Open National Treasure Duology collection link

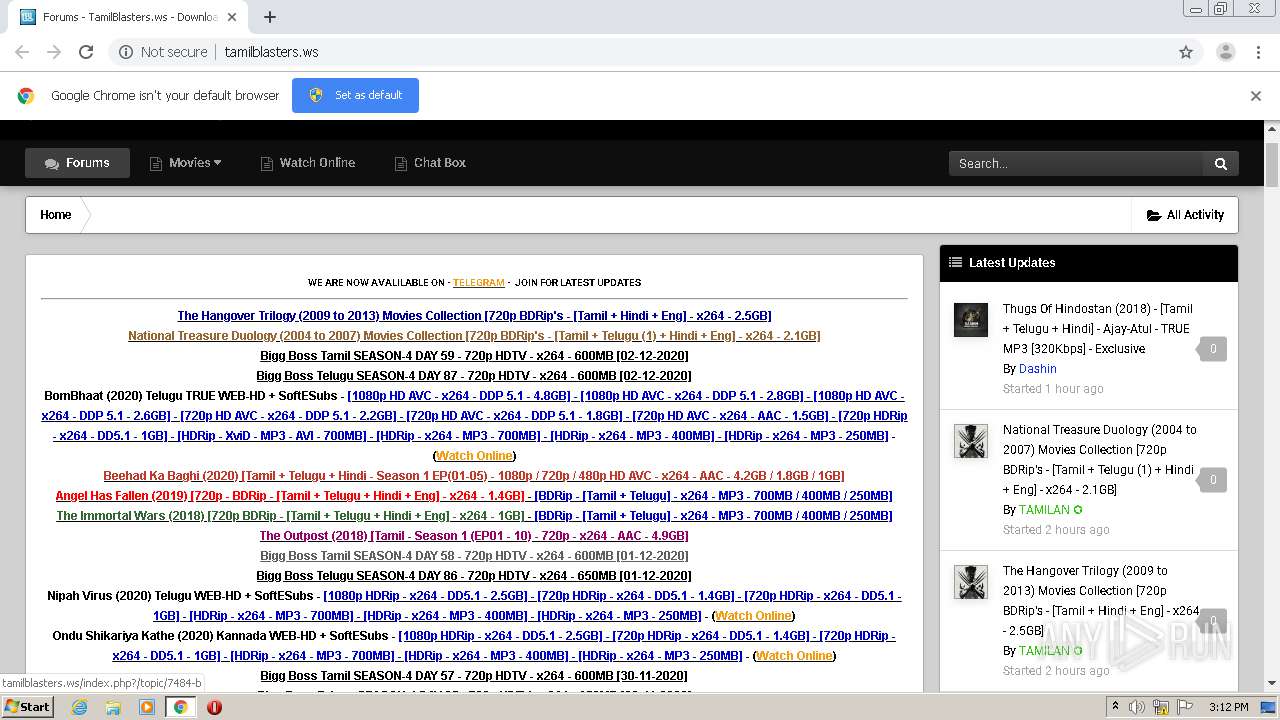click(x=474, y=336)
